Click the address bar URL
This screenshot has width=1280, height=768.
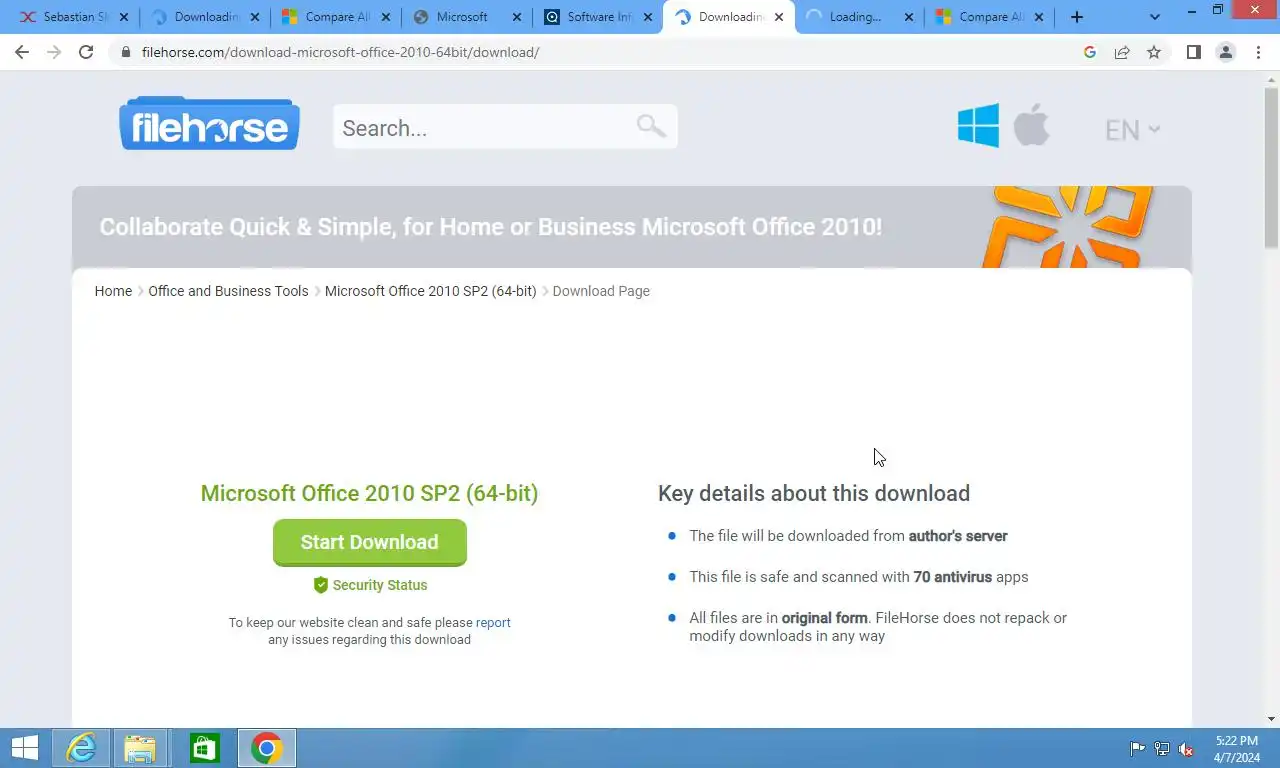click(340, 52)
